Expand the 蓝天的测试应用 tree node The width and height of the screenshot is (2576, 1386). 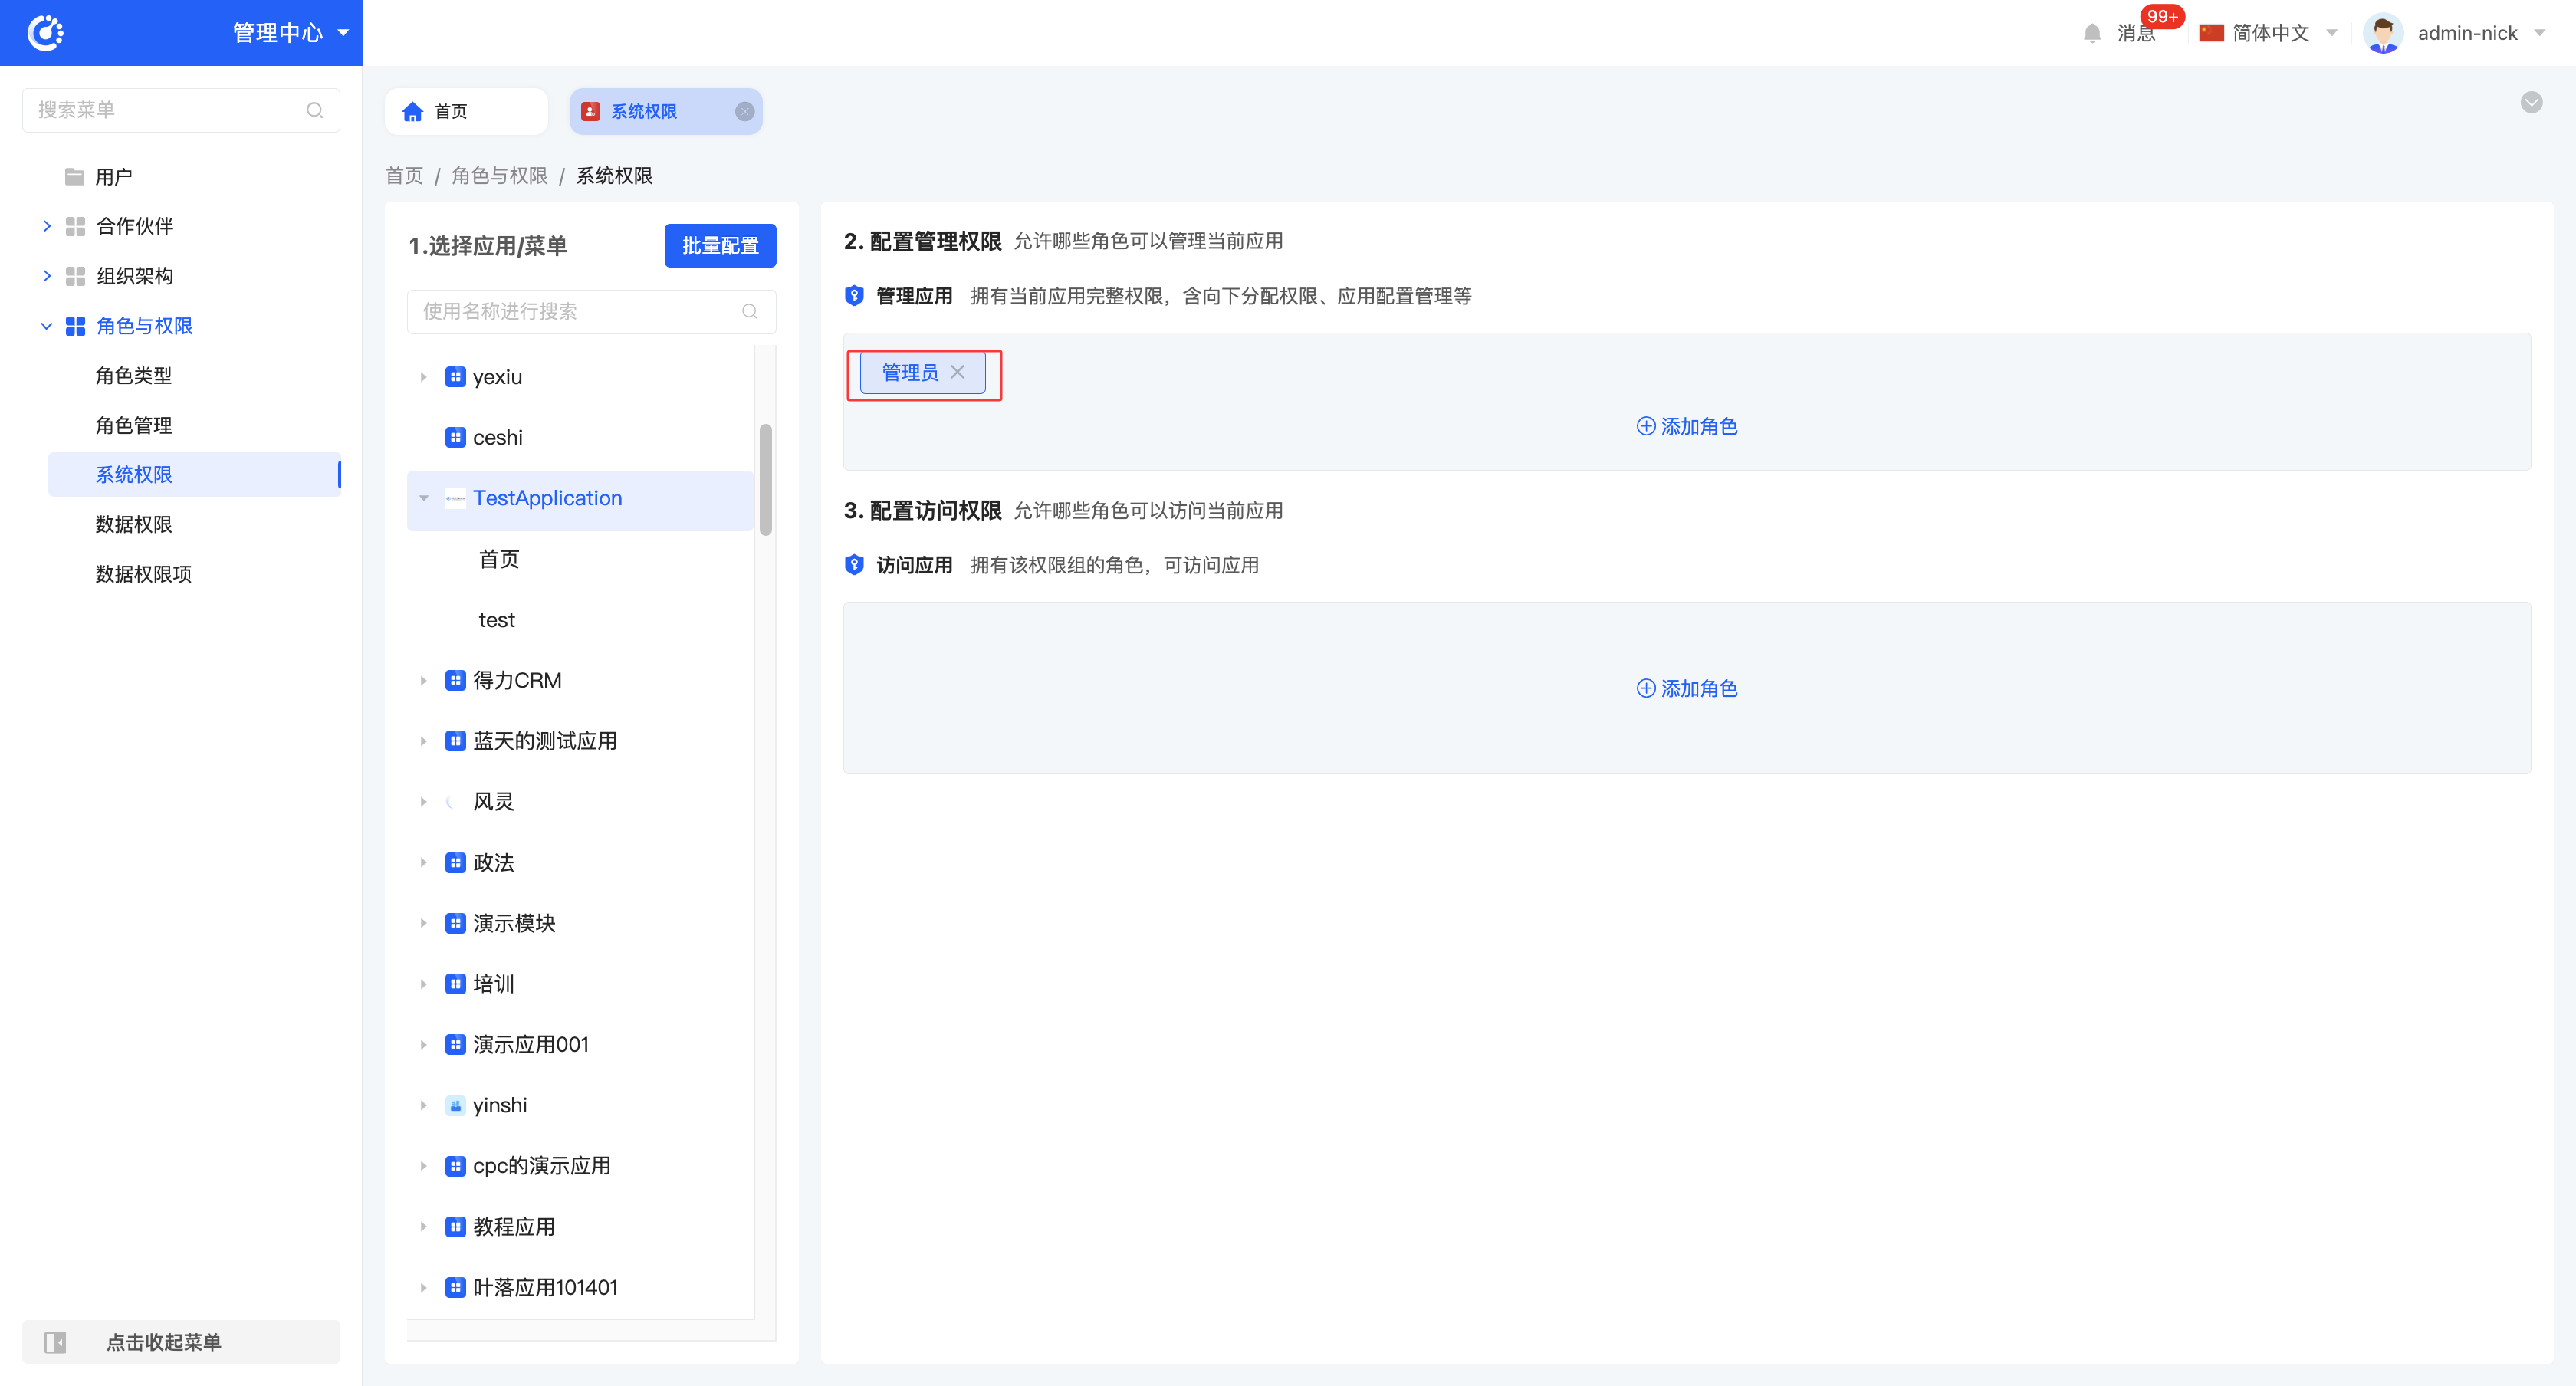tap(423, 741)
